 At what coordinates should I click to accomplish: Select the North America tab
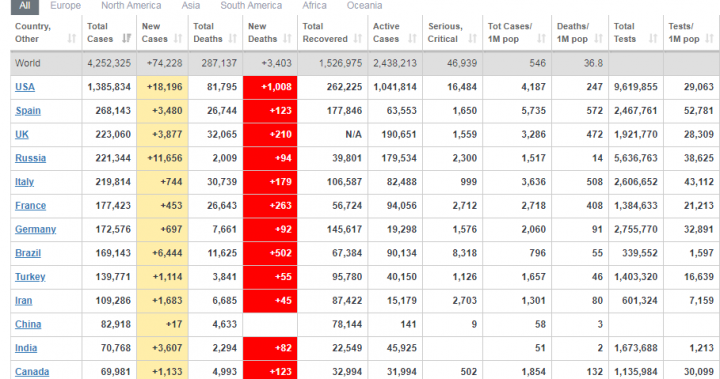[131, 6]
